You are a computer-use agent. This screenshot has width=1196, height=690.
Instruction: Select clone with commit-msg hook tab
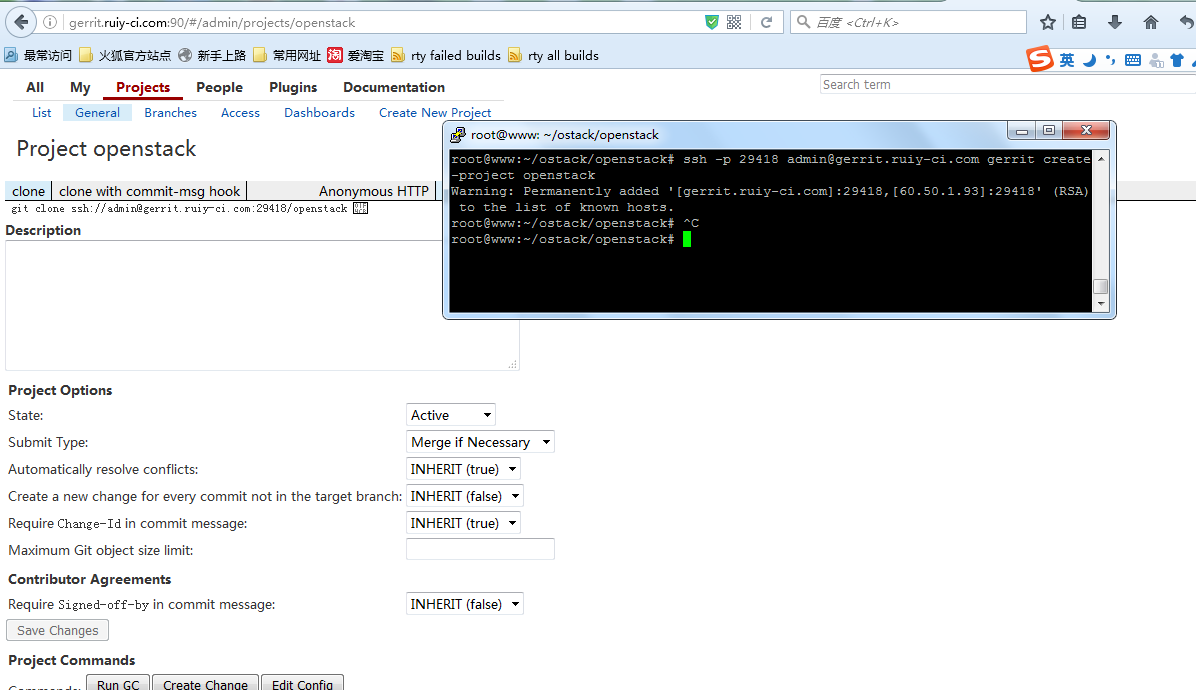tap(150, 191)
